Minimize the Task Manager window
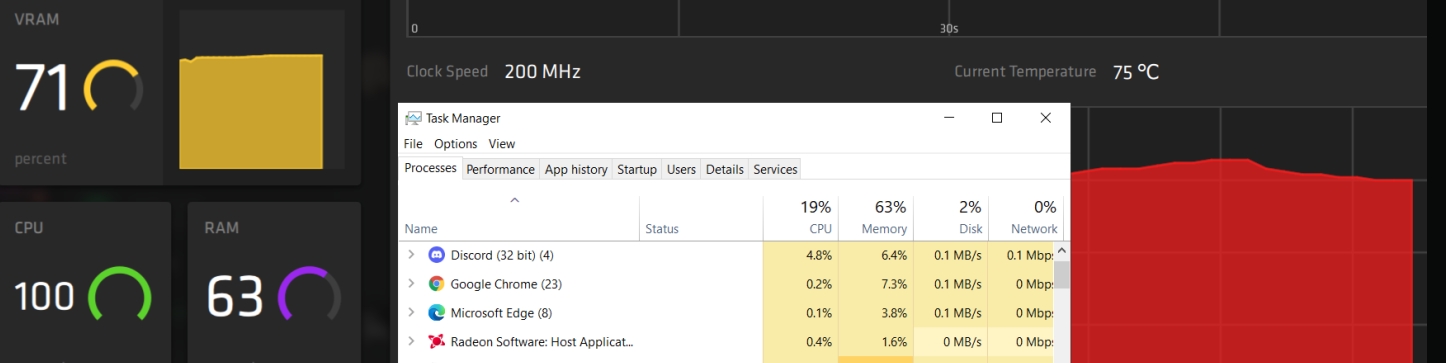Image resolution: width=1446 pixels, height=363 pixels. [x=949, y=118]
